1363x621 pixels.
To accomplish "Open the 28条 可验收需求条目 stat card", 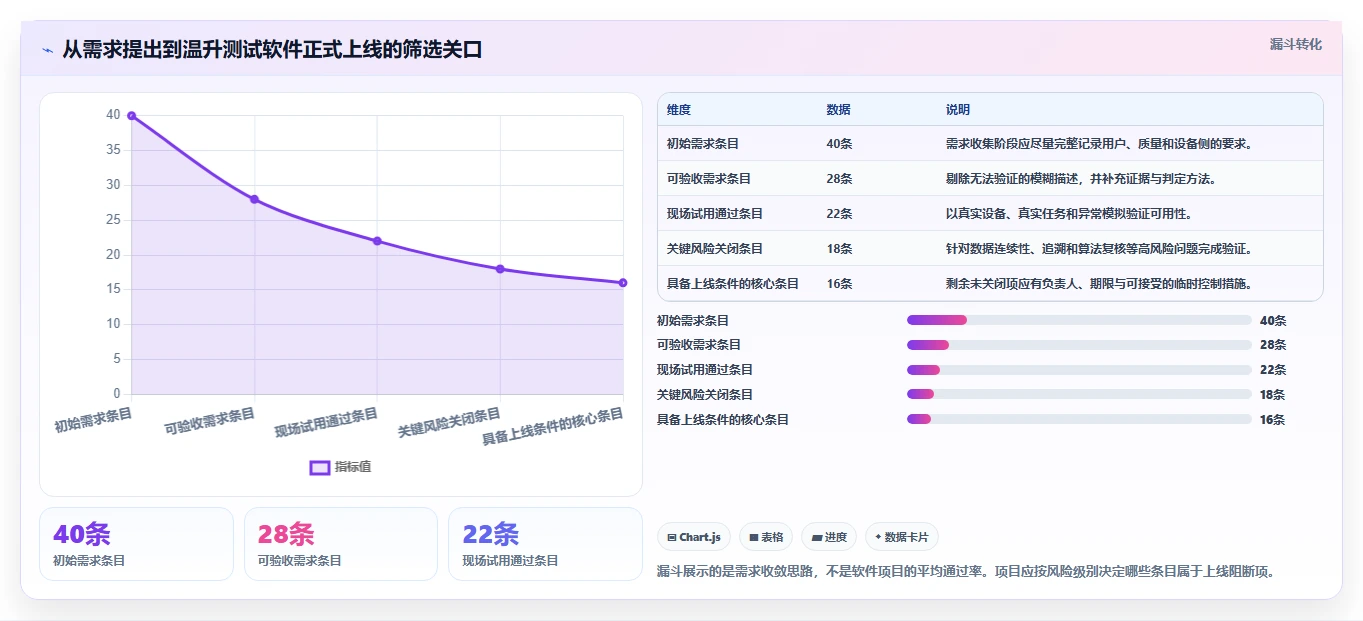I will (x=341, y=544).
